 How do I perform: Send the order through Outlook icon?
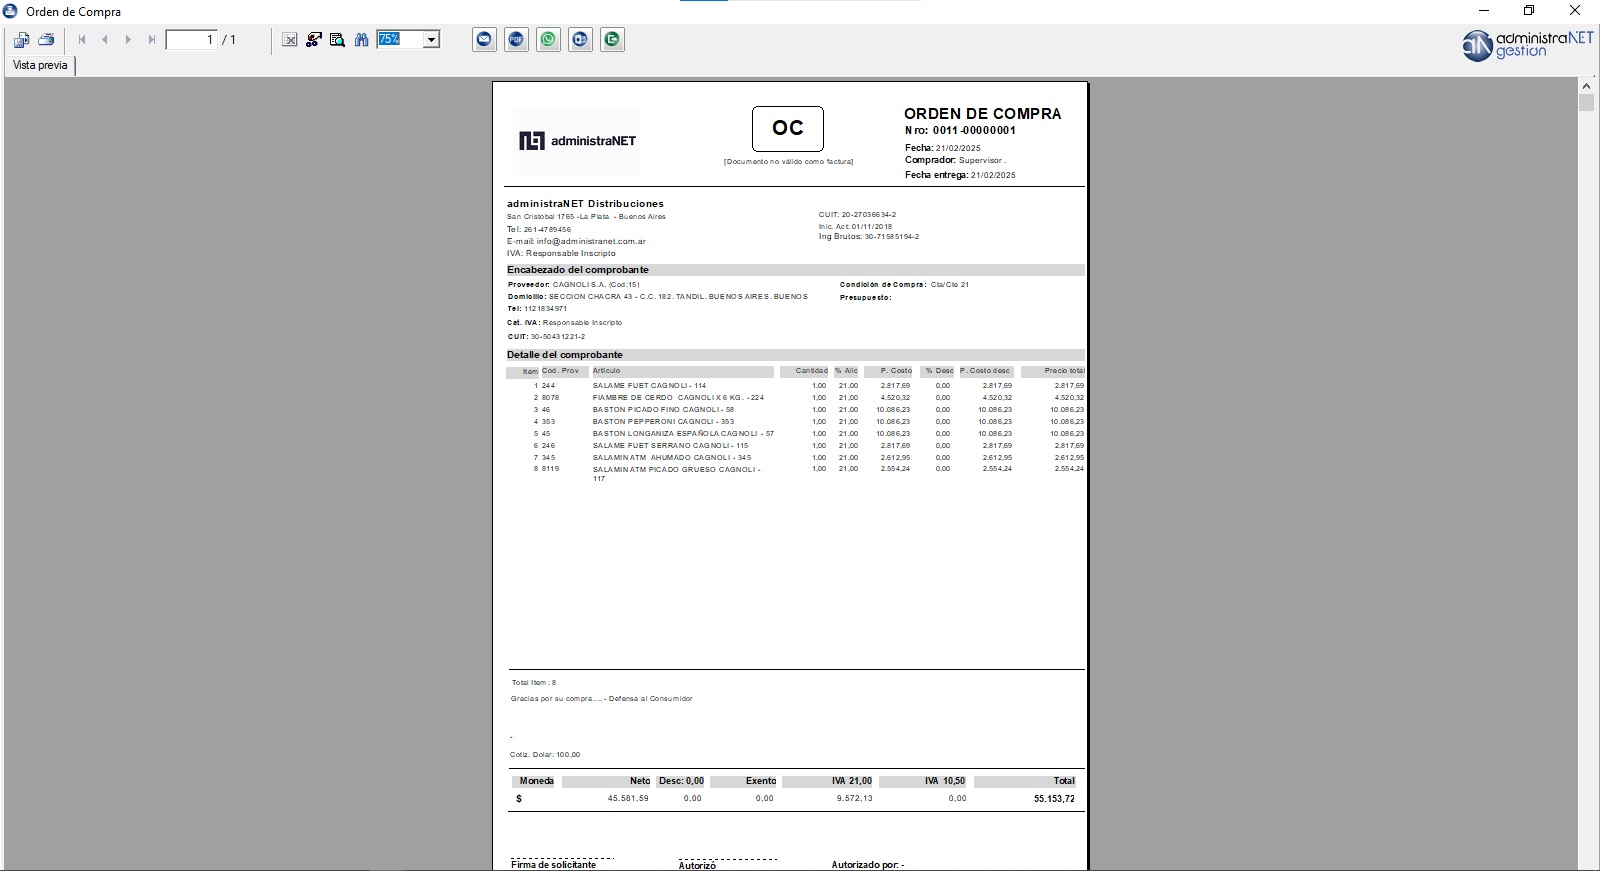point(581,40)
